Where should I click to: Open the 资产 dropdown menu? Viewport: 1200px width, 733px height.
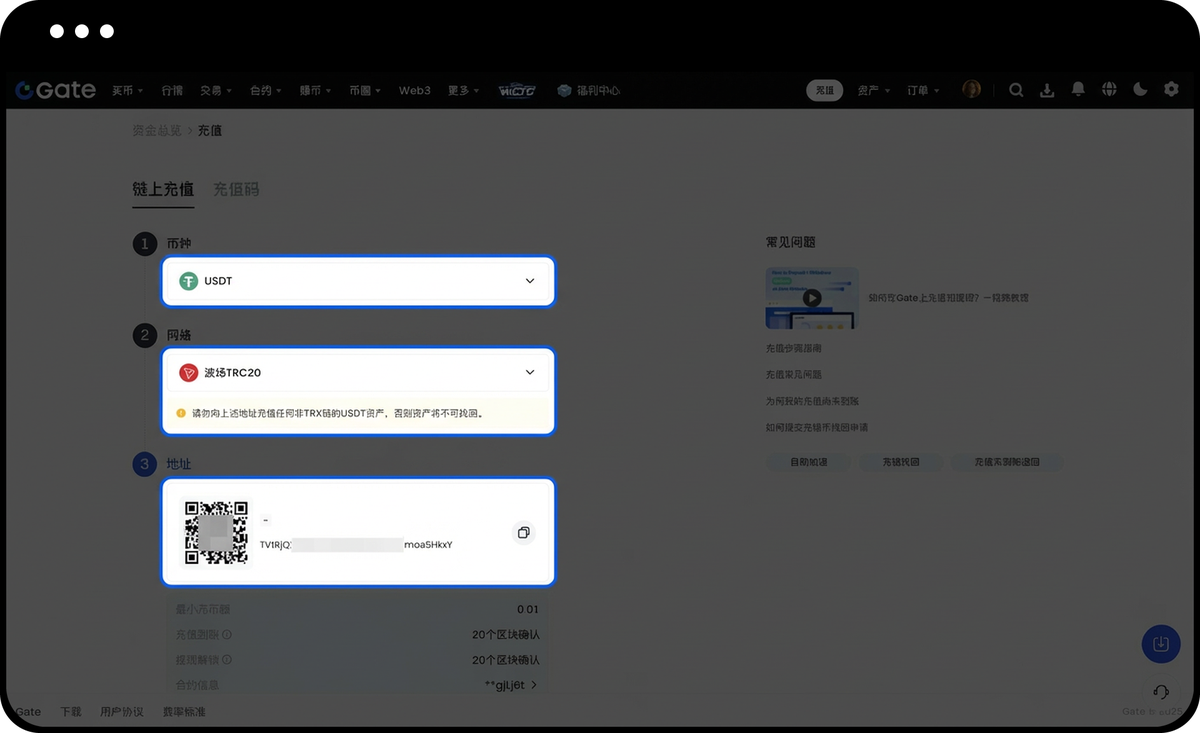coord(874,90)
